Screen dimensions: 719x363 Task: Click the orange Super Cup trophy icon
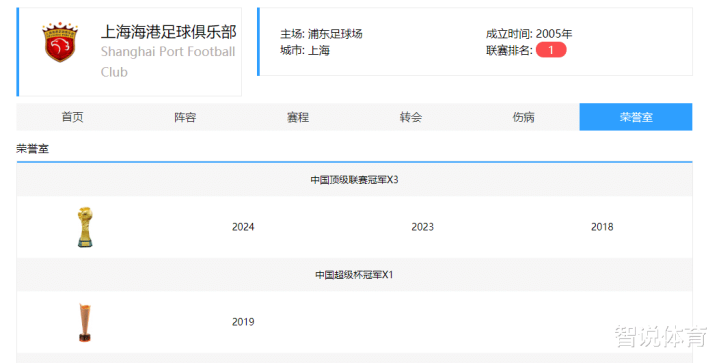84,322
